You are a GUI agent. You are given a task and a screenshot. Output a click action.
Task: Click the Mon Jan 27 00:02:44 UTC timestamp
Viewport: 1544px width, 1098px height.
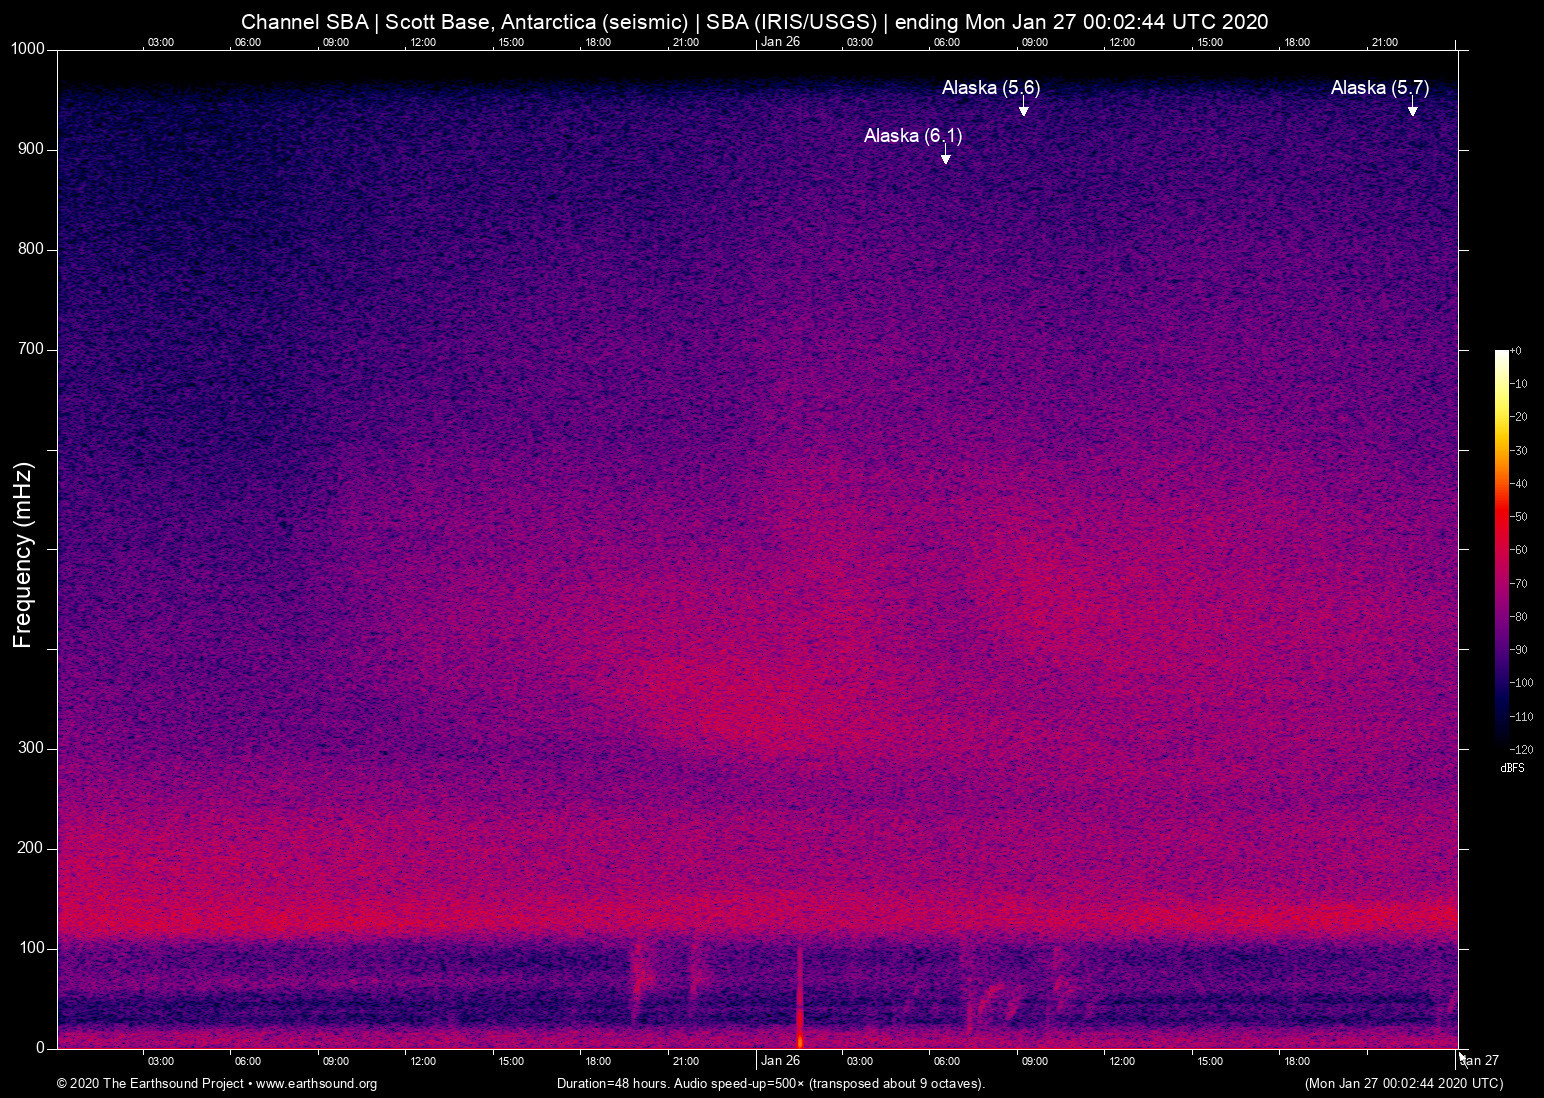point(1403,1083)
